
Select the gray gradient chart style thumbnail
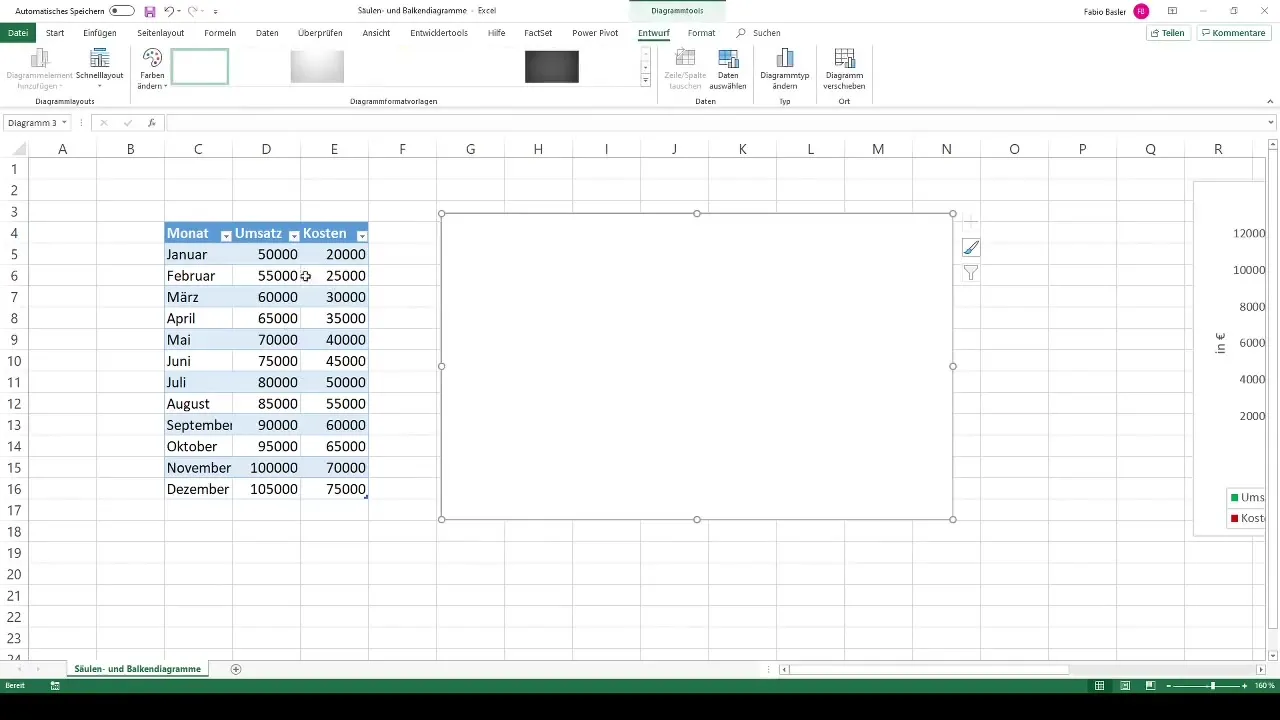click(x=317, y=67)
